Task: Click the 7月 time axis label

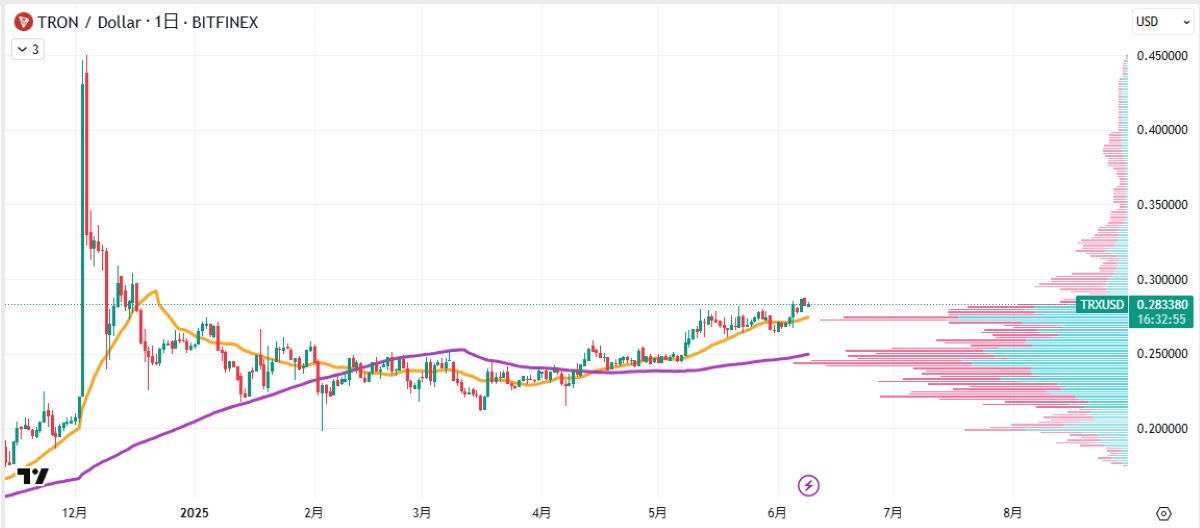Action: (893, 513)
